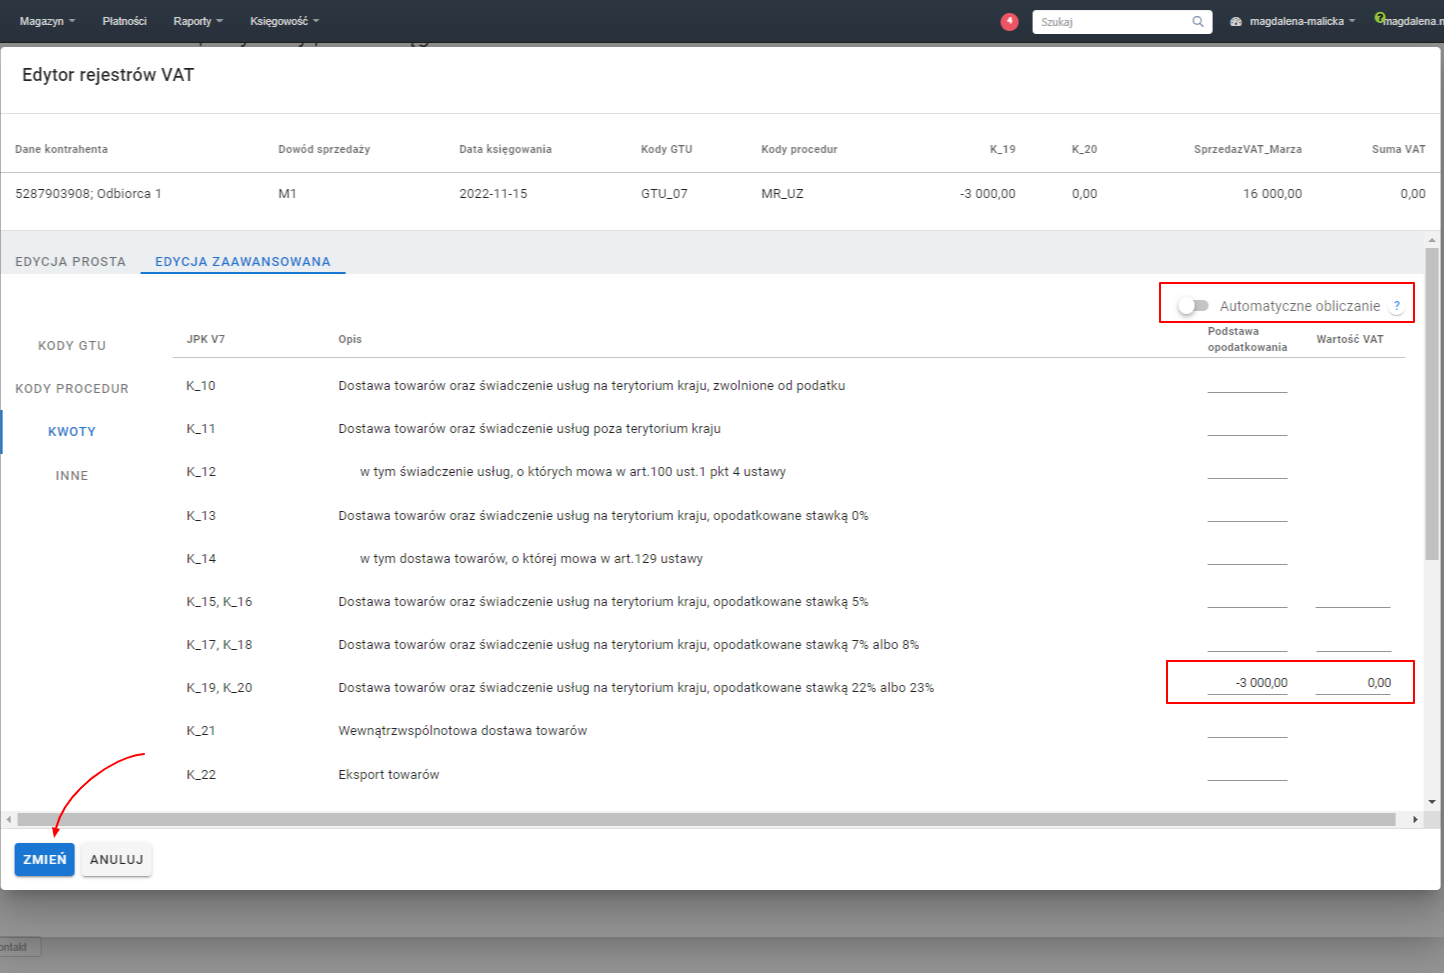1444x973 pixels.
Task: Expand the Magazyn menu
Action: click(47, 21)
